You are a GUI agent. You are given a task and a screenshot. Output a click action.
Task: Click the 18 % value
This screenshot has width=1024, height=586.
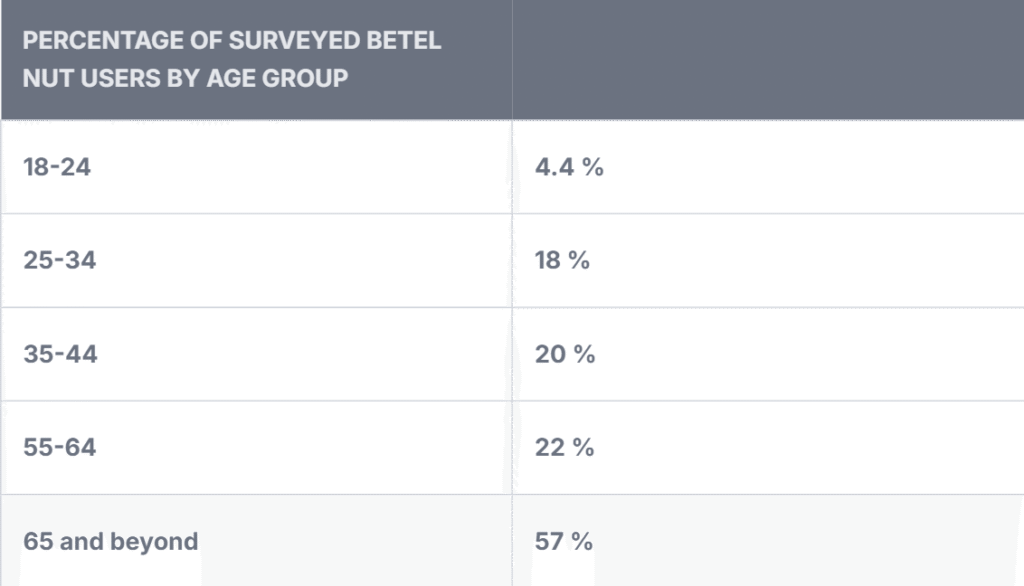tap(562, 260)
